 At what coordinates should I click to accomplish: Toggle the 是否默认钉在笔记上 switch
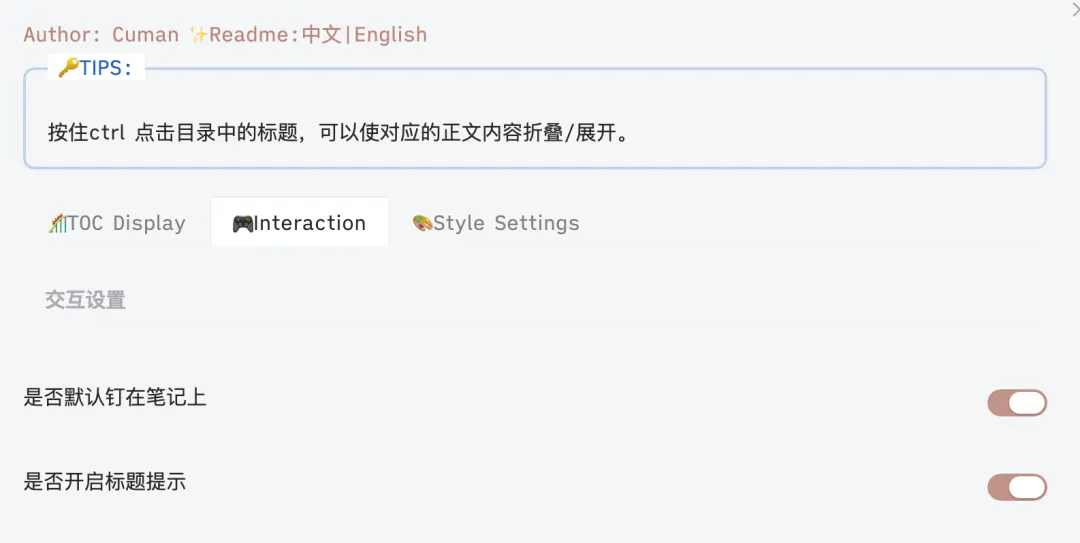1017,403
